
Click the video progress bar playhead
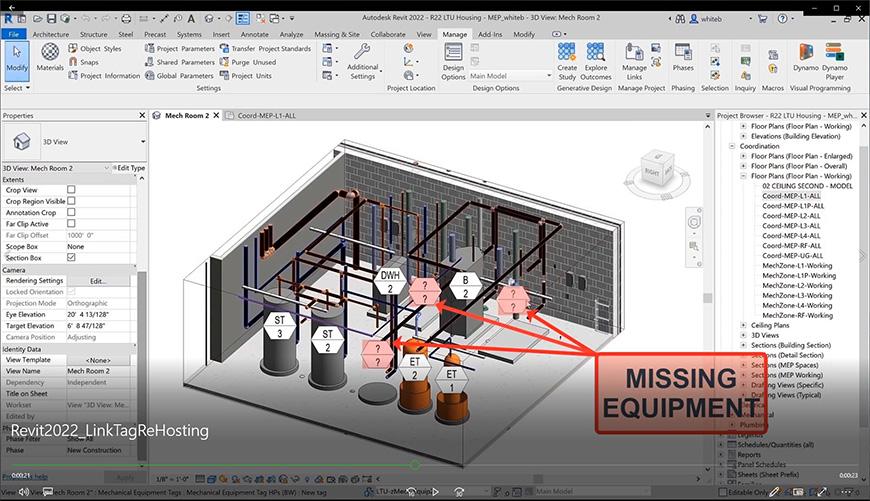pos(414,465)
